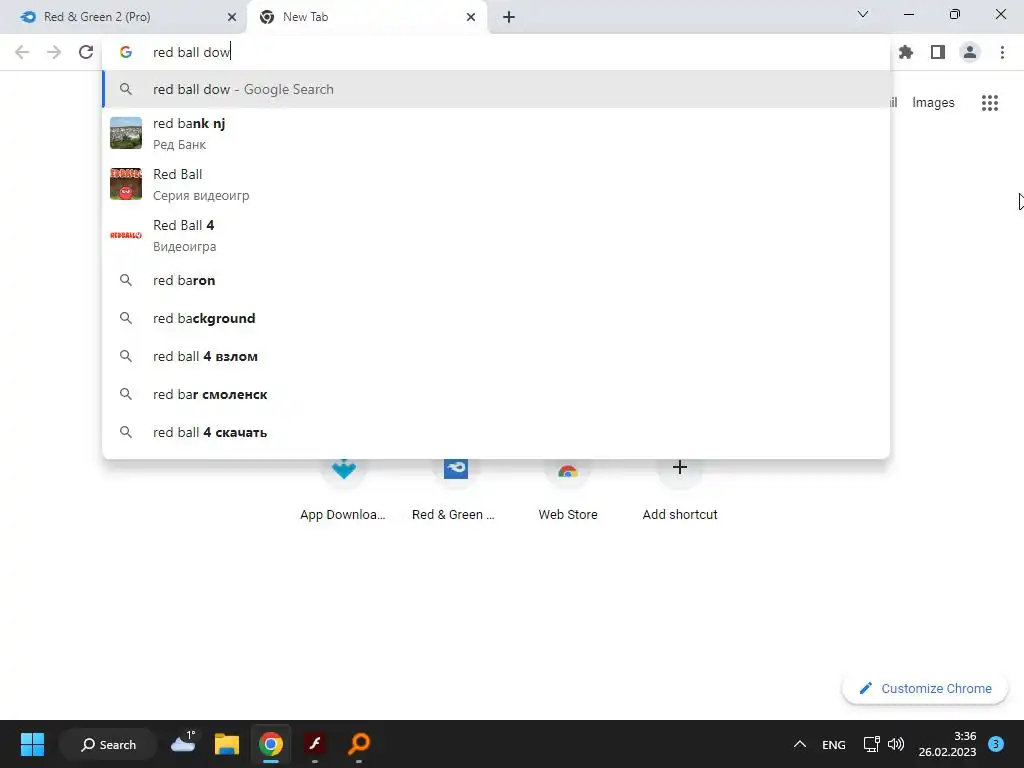Open File Explorer from the taskbar
The height and width of the screenshot is (768, 1024).
pyautogui.click(x=227, y=744)
